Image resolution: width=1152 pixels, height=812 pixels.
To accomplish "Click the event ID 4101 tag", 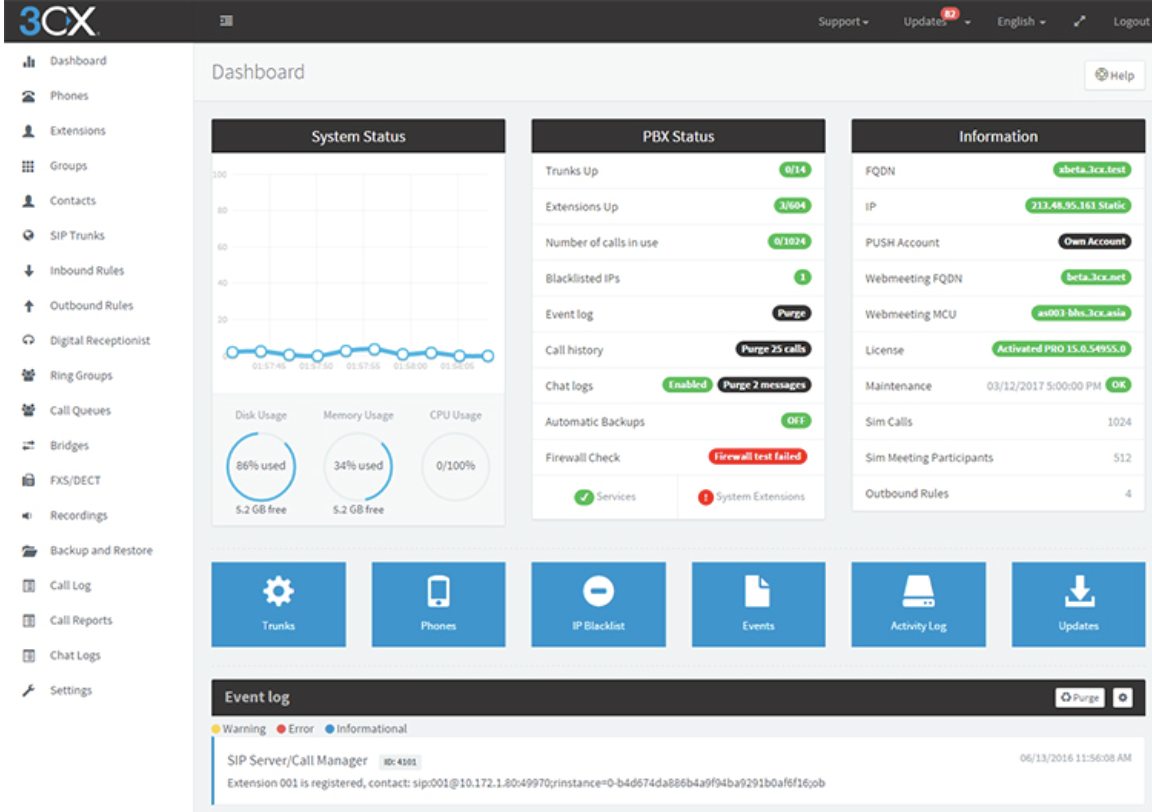I will (x=400, y=762).
